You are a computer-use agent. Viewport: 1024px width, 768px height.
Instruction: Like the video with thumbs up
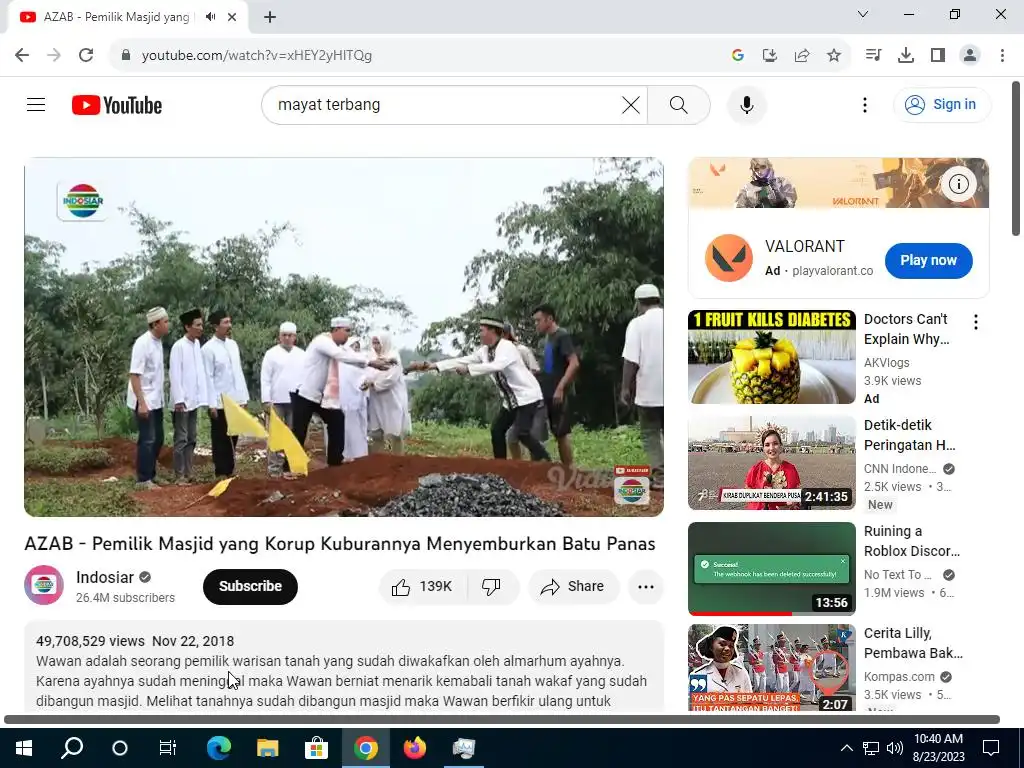coord(423,586)
